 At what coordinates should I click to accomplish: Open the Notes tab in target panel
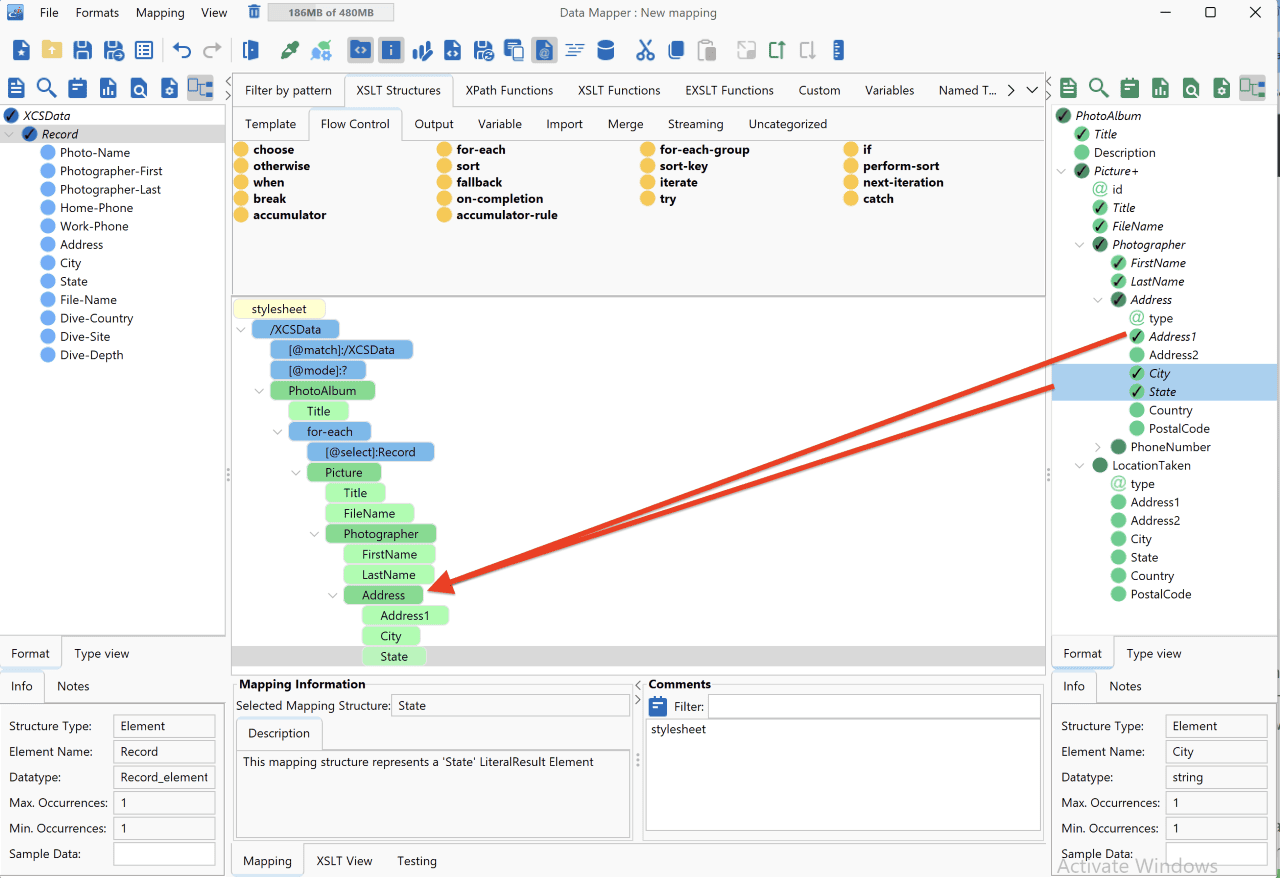tap(1125, 686)
